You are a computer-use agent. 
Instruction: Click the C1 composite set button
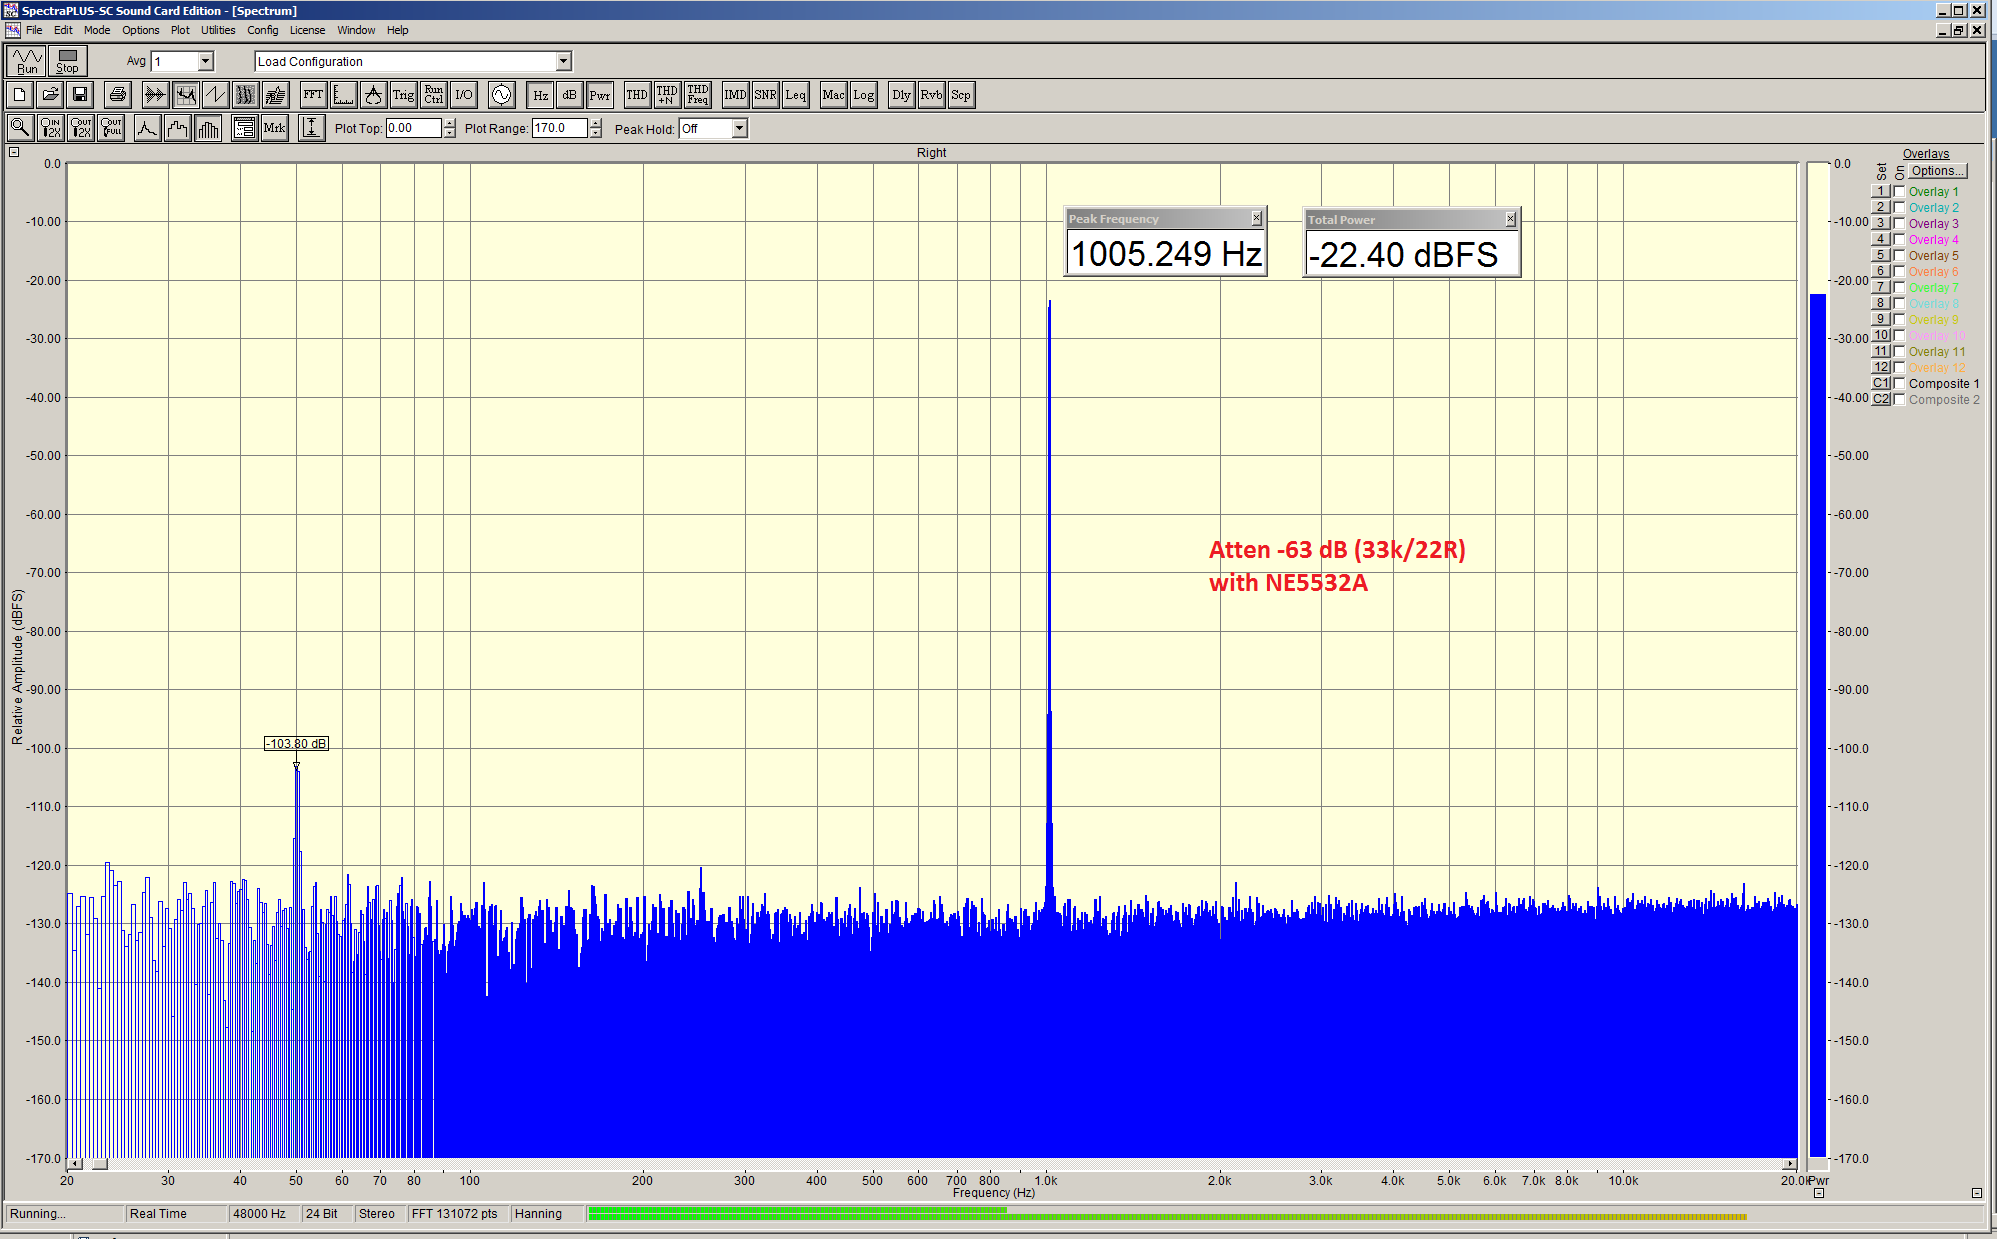tap(1881, 383)
